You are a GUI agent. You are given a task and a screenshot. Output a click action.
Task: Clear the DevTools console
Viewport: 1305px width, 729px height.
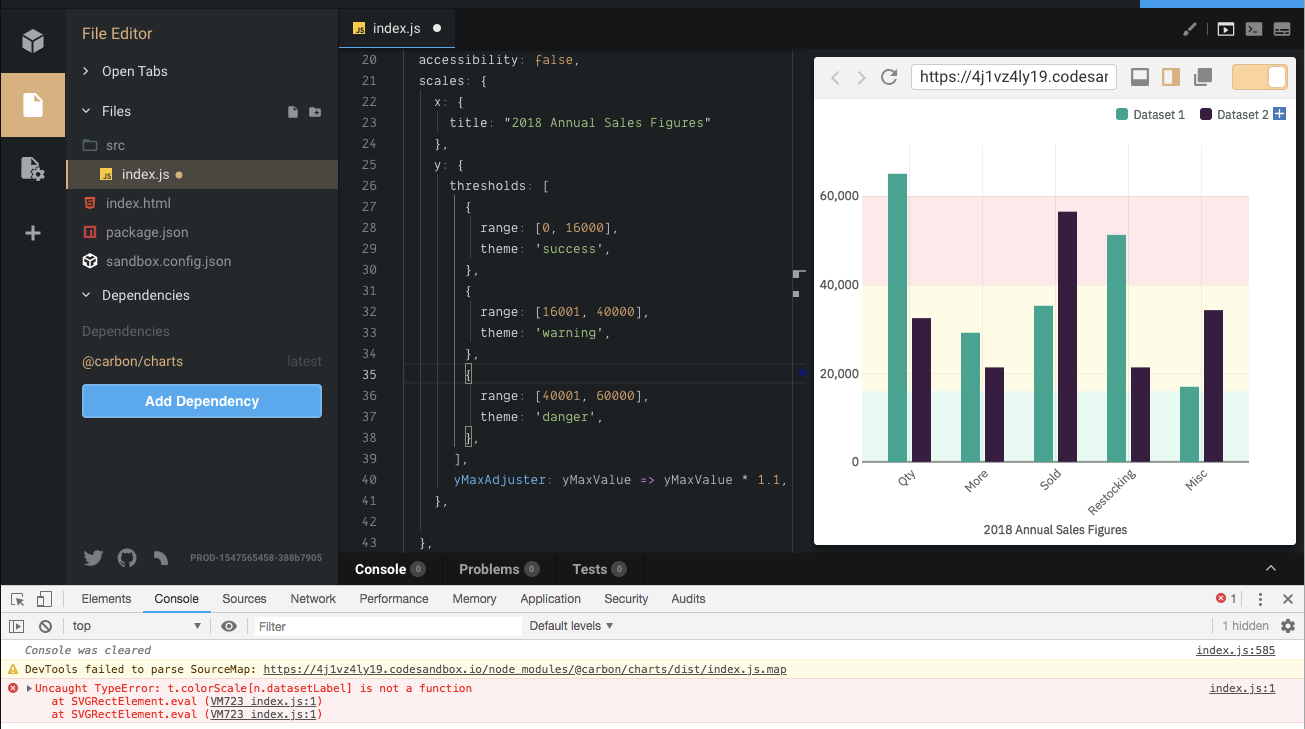(45, 626)
